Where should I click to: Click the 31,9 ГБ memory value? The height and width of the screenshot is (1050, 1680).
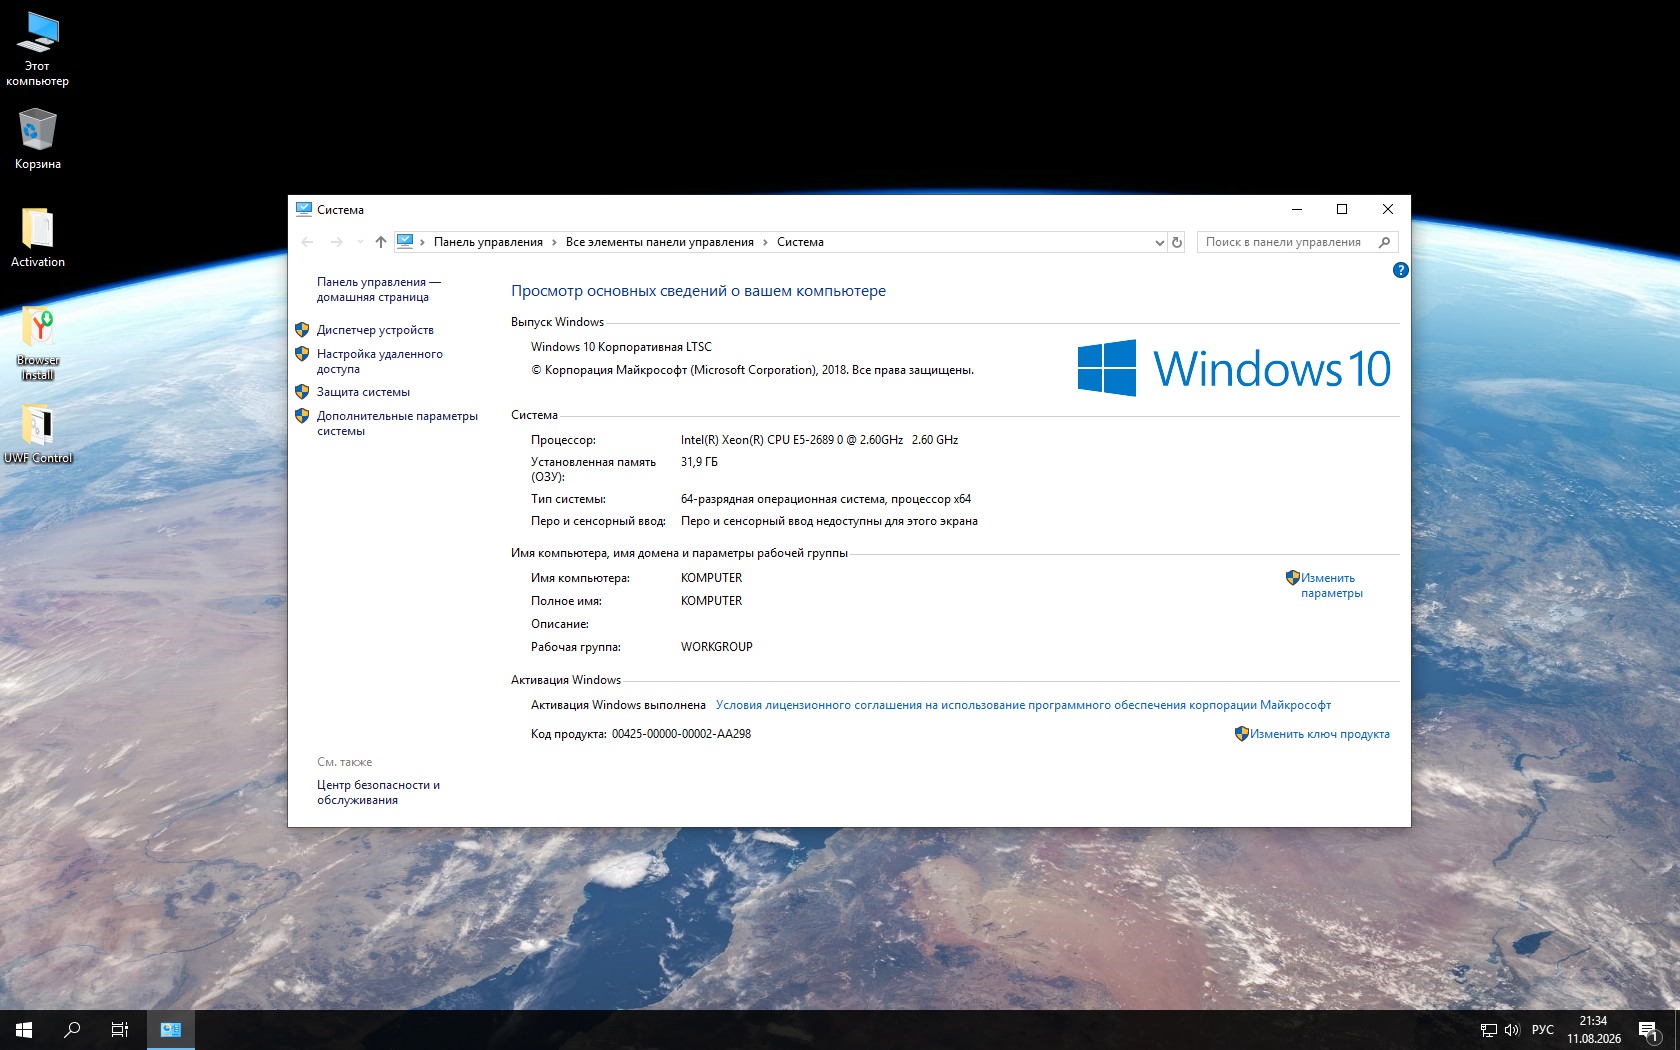point(699,462)
